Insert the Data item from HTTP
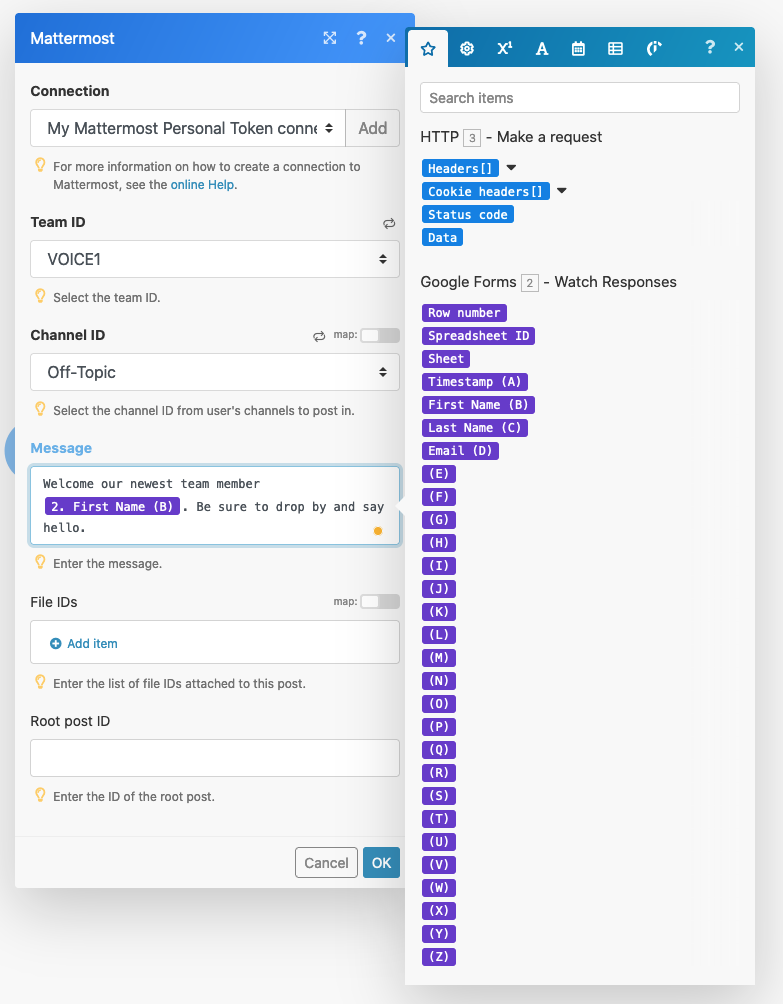 point(442,238)
